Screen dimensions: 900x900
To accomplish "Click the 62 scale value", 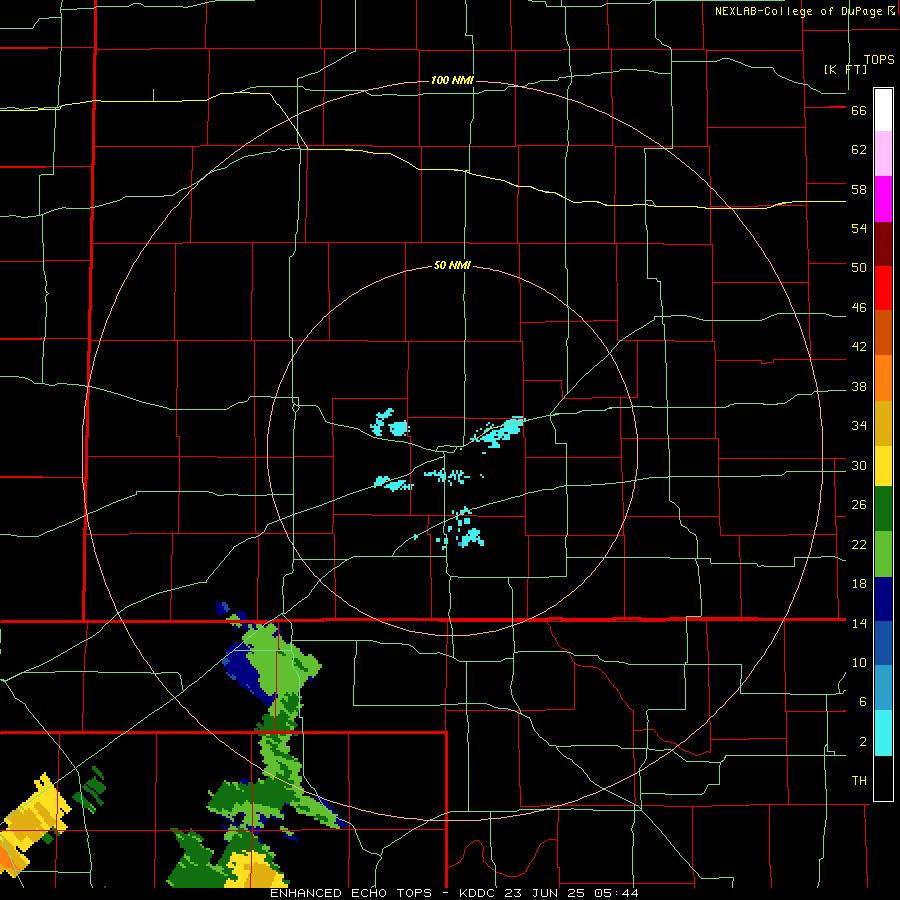I will pos(859,150).
